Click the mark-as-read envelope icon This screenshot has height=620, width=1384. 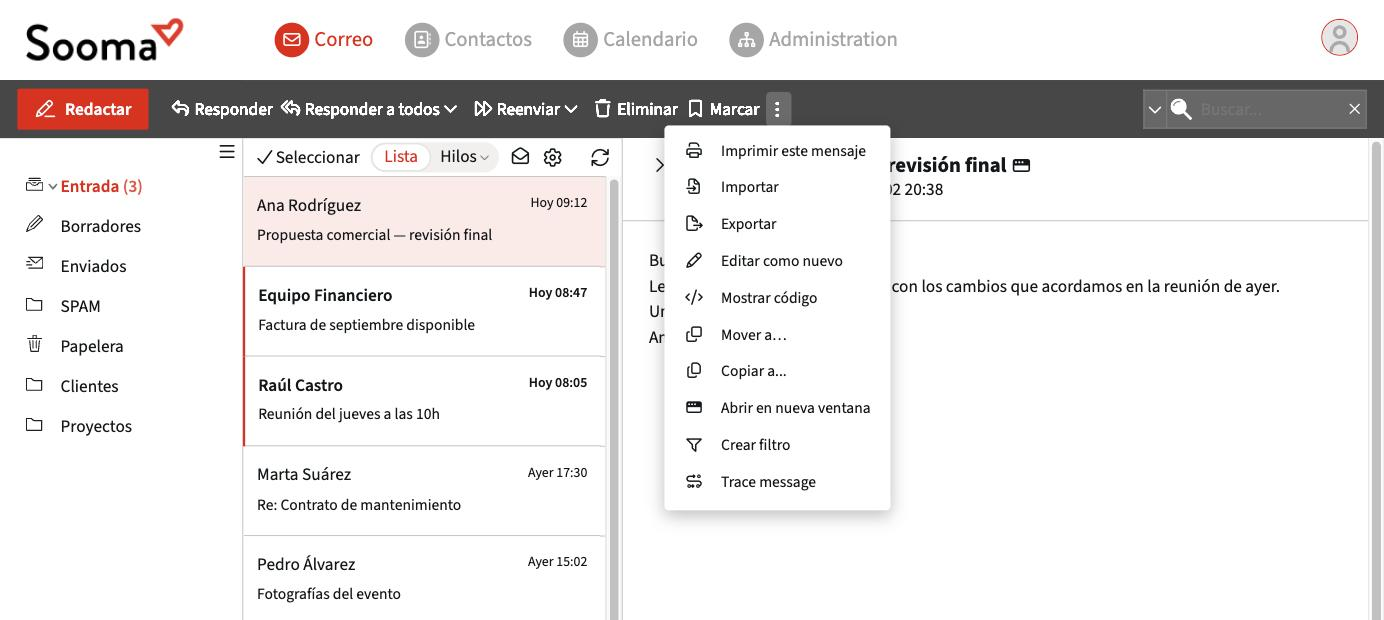pos(520,157)
